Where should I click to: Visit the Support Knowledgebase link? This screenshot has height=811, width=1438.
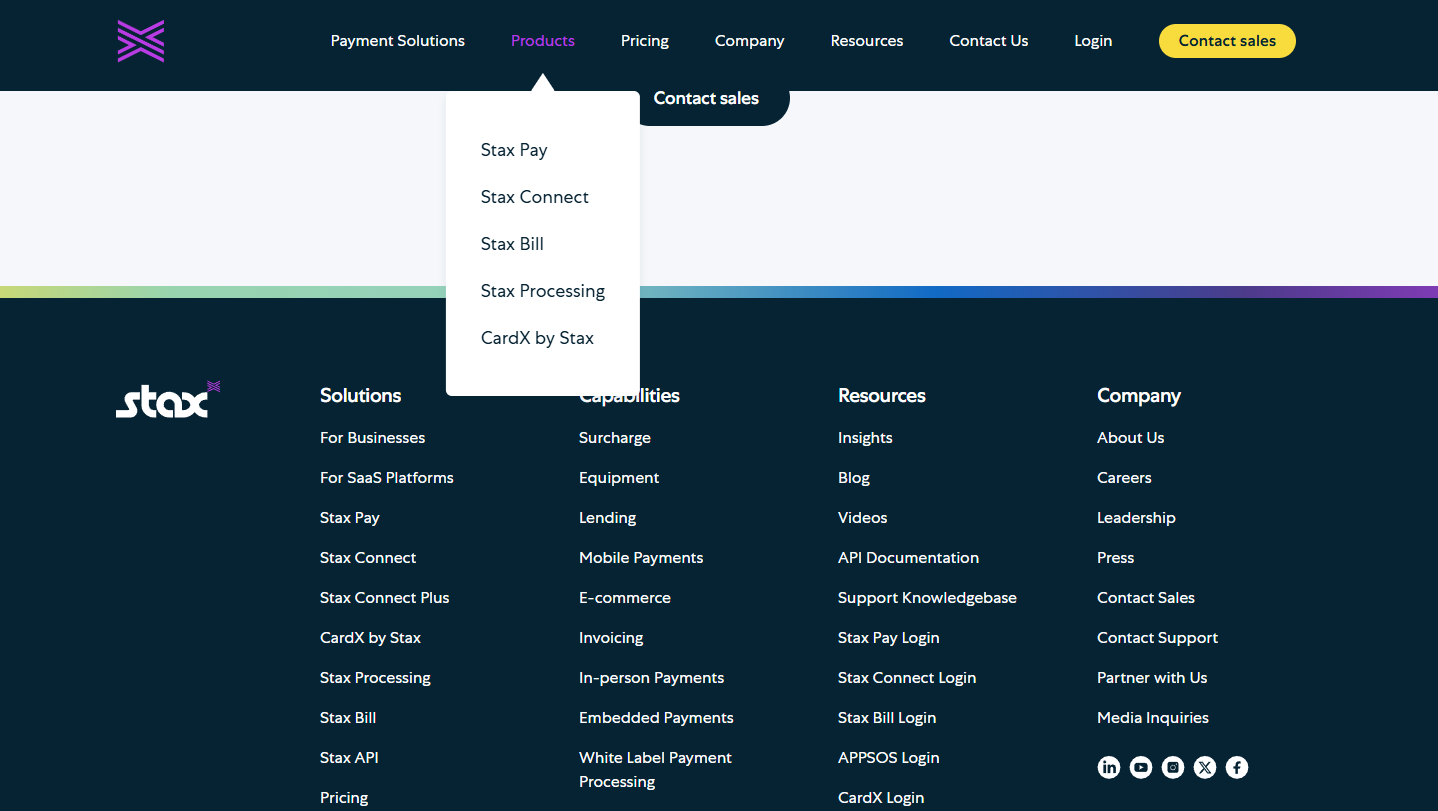coord(927,598)
